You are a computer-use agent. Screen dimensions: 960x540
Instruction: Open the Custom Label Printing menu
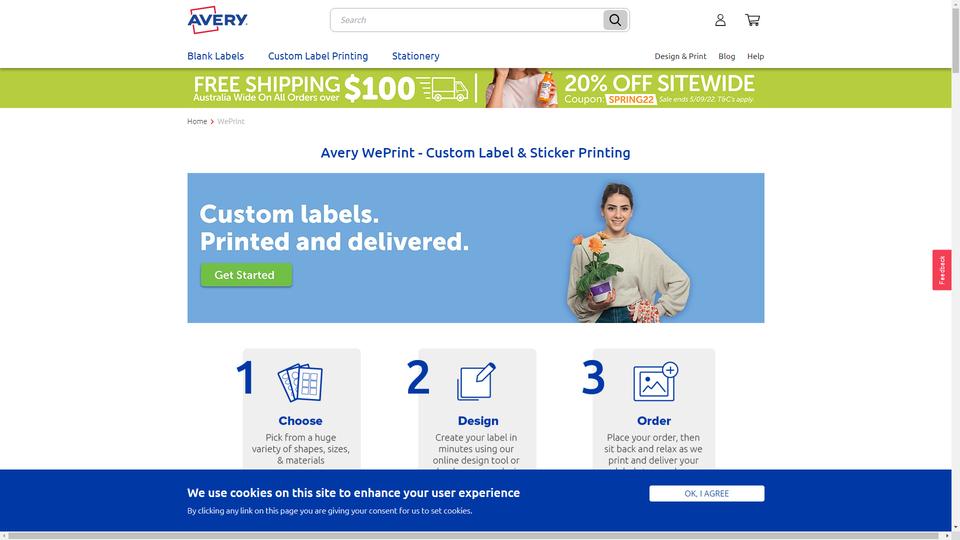click(318, 56)
